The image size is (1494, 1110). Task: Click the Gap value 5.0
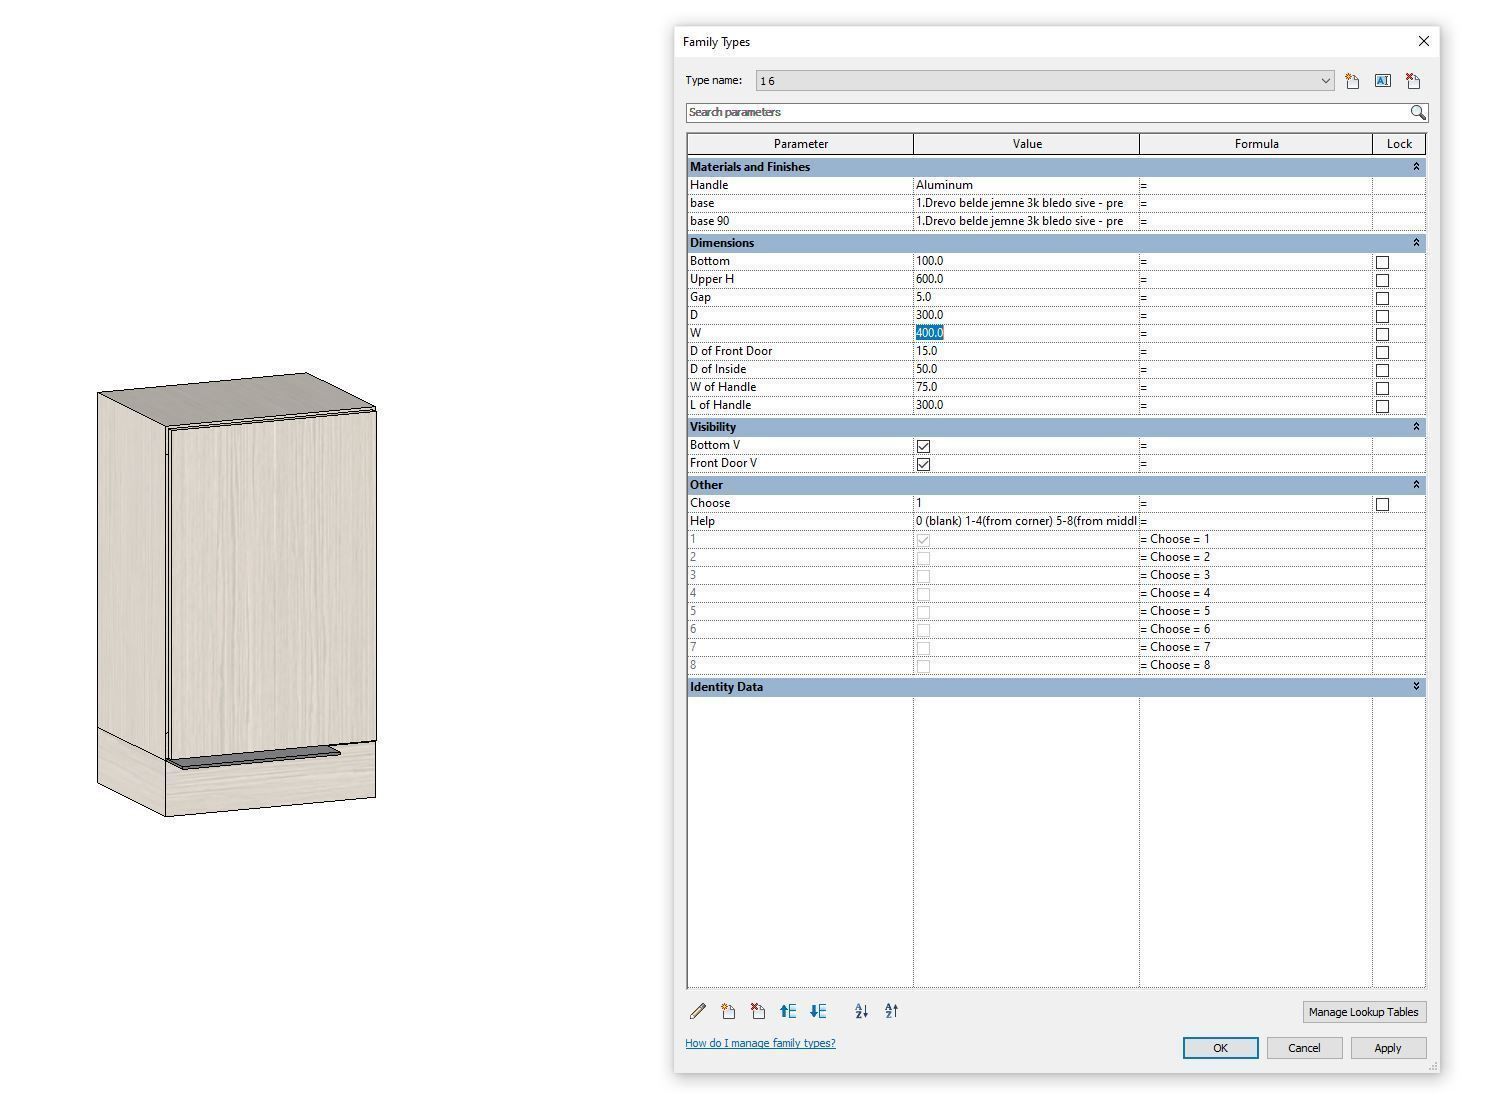(x=1026, y=297)
